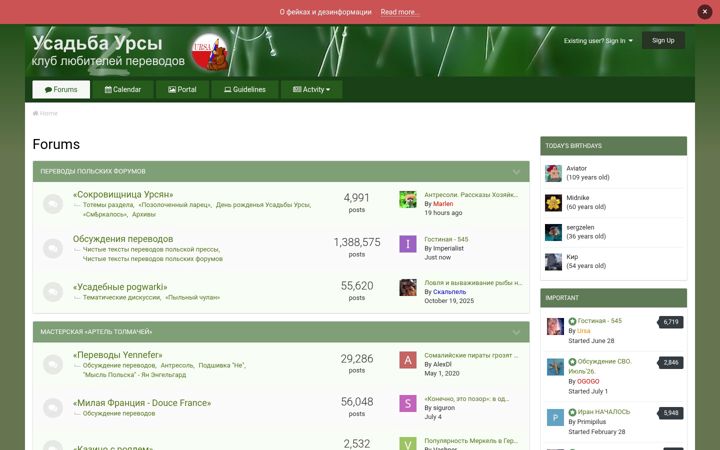Expand the Activity menu
The image size is (720, 450).
click(x=311, y=90)
